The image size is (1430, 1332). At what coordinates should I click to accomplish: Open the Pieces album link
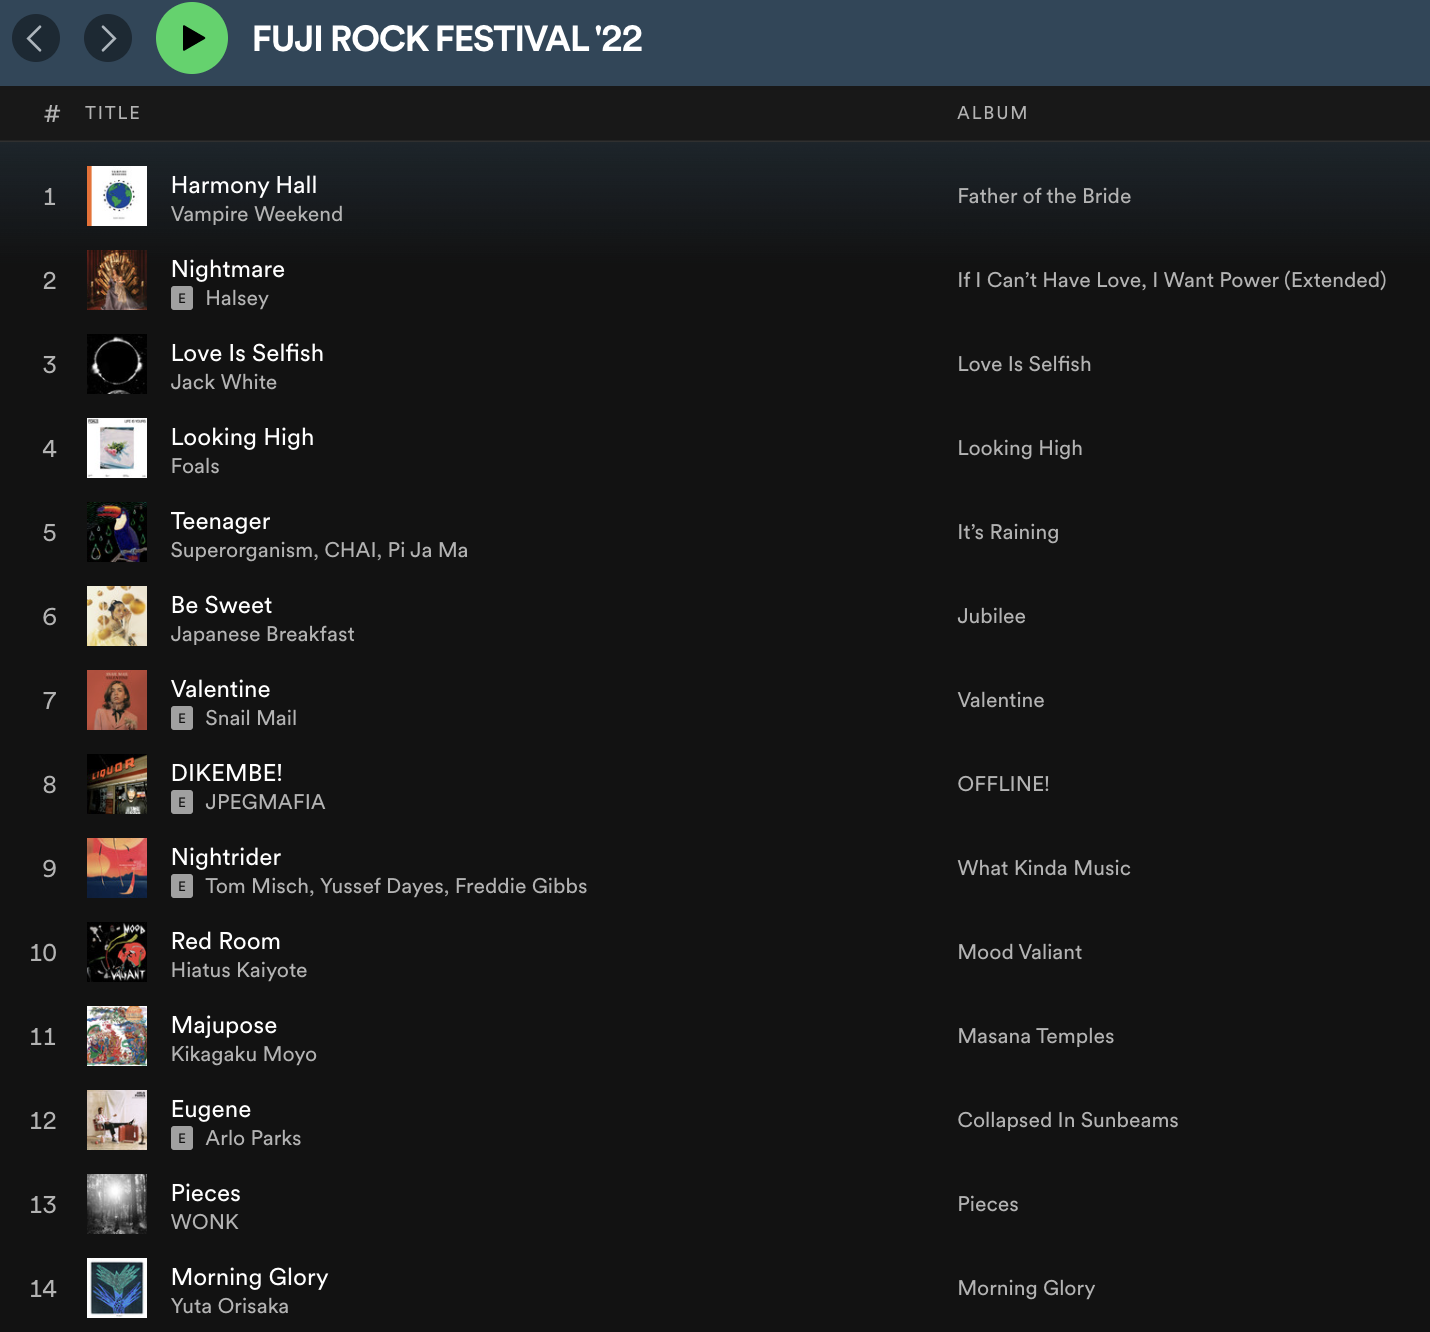pyautogui.click(x=988, y=1204)
